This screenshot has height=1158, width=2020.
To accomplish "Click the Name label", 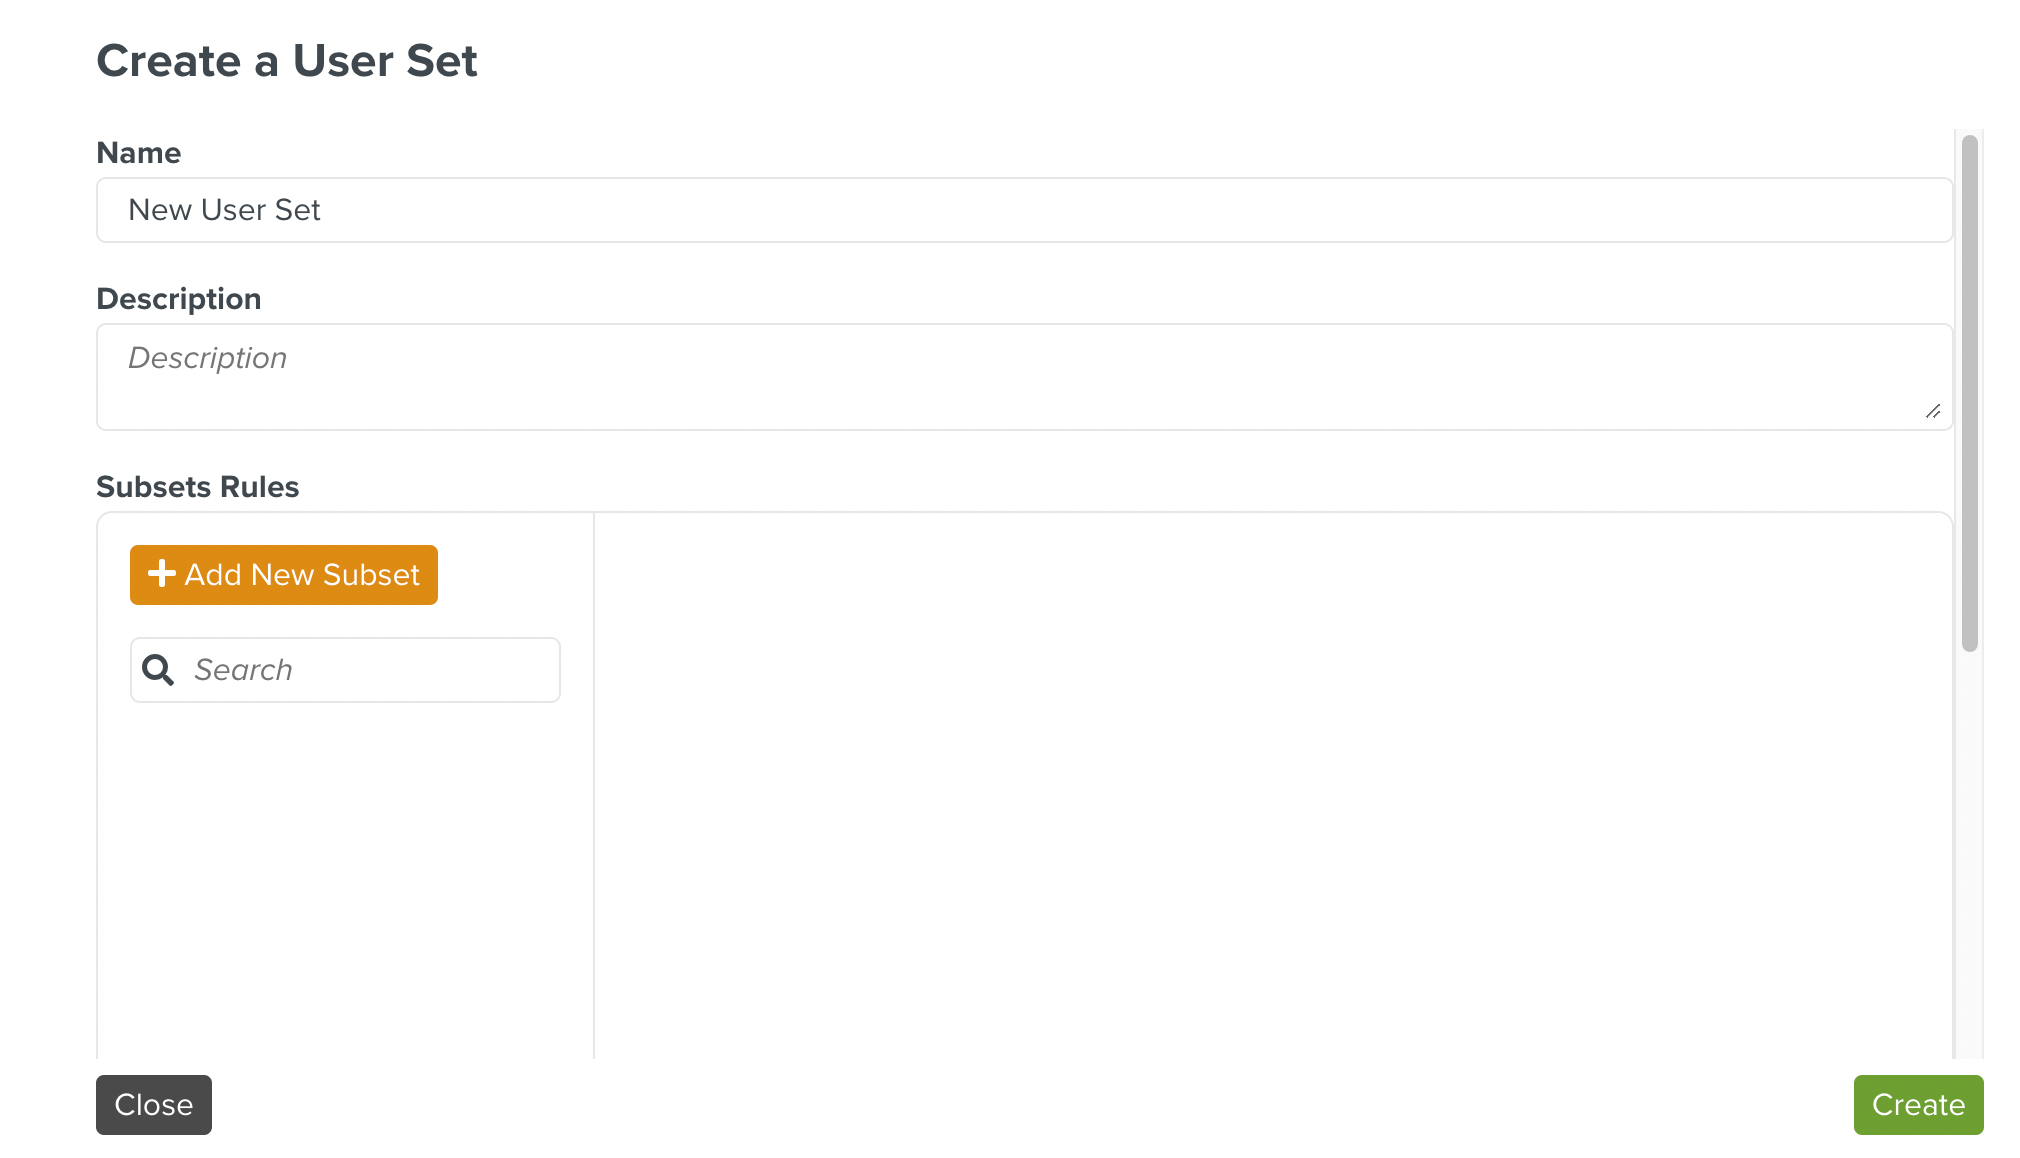I will pyautogui.click(x=138, y=152).
